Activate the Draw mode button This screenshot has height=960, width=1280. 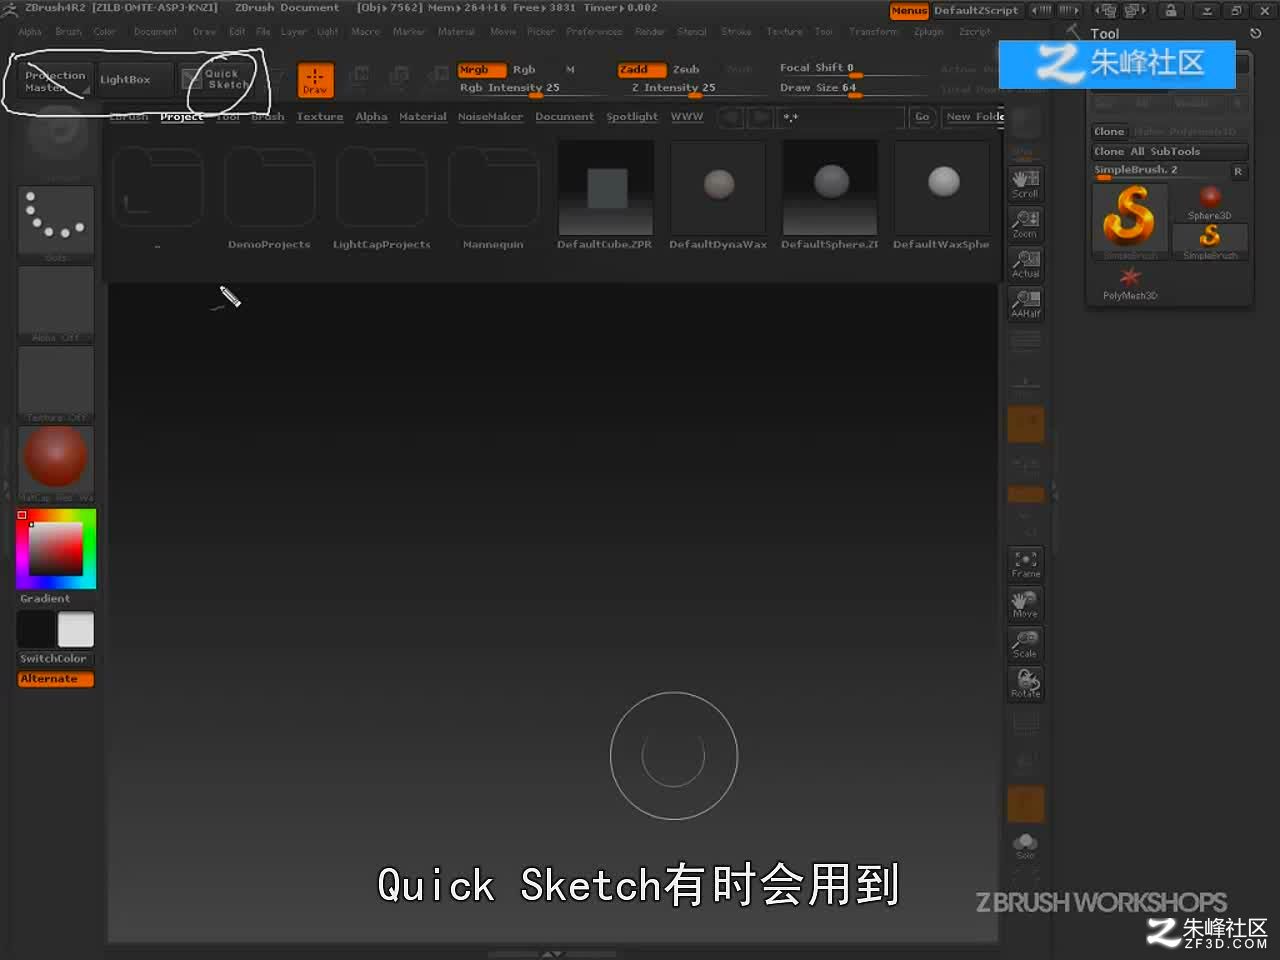(x=315, y=79)
